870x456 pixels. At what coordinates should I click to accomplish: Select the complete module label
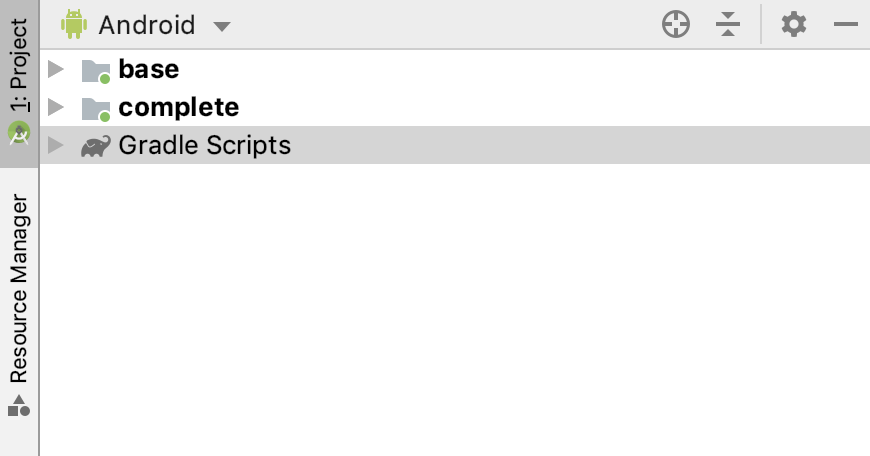click(179, 107)
